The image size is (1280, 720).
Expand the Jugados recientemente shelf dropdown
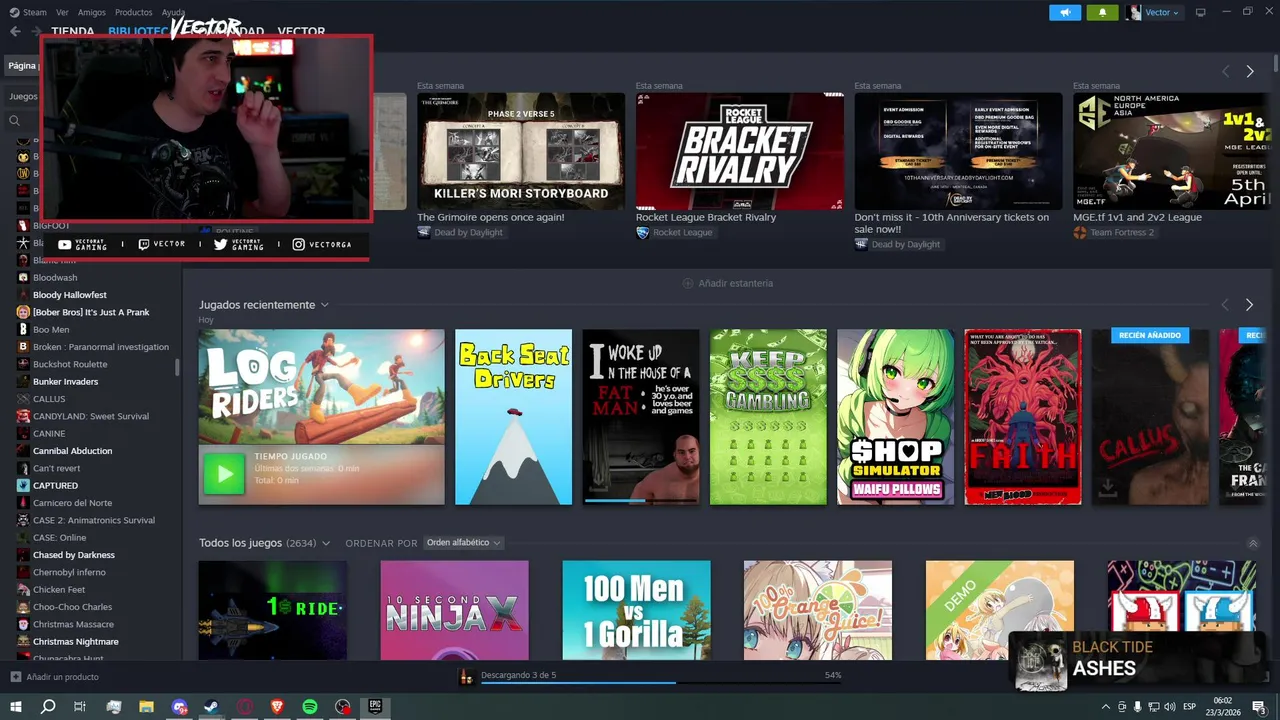325,305
